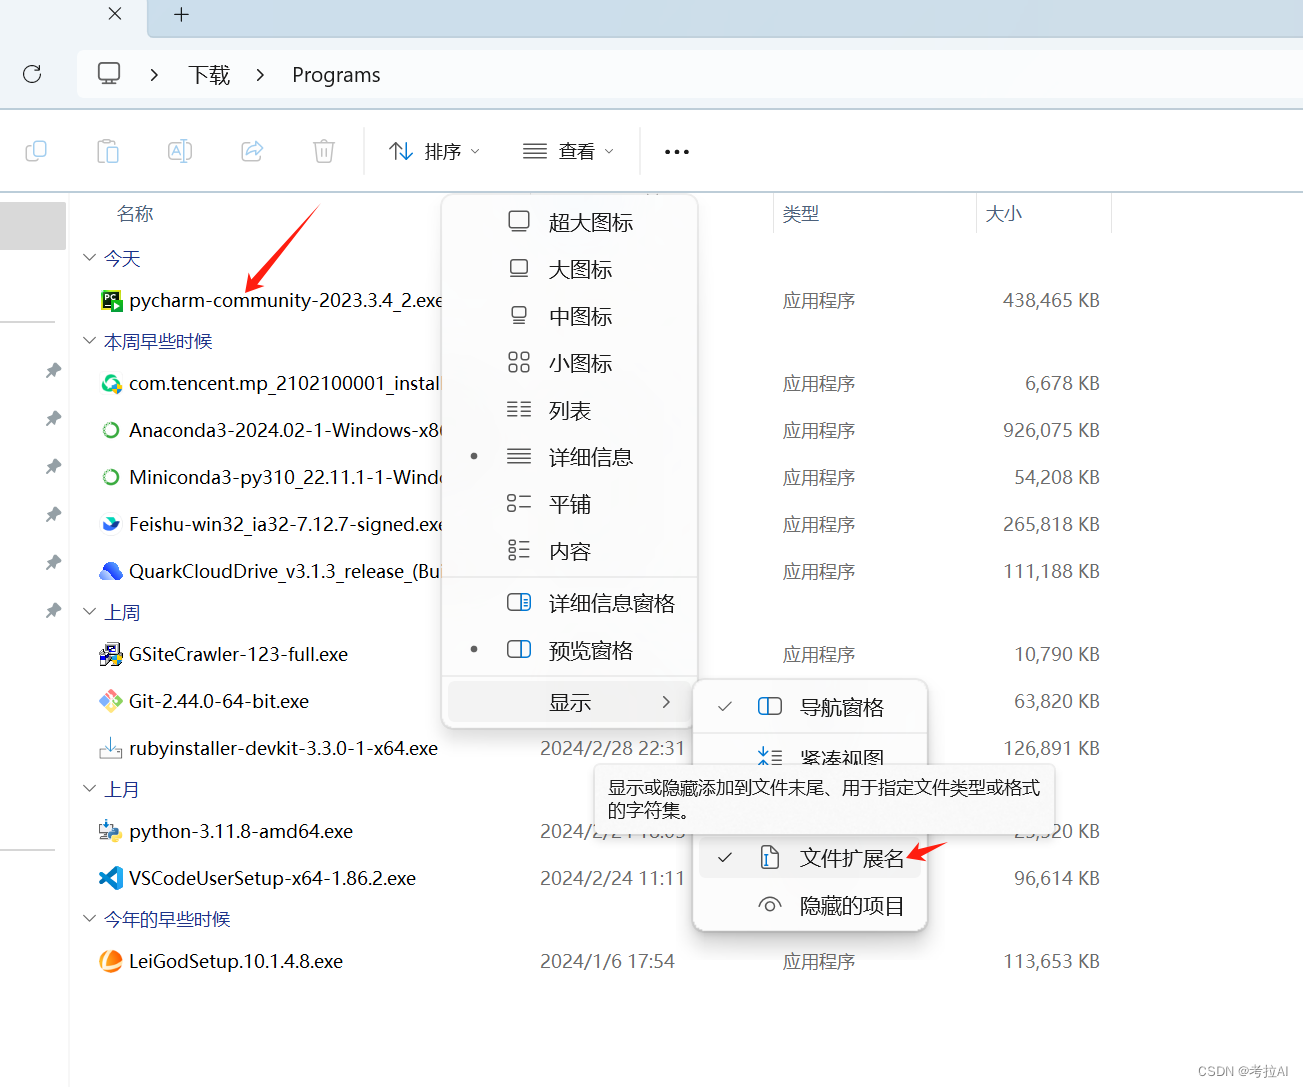Image resolution: width=1303 pixels, height=1087 pixels.
Task: Sort by the 名称 column header
Action: click(135, 214)
